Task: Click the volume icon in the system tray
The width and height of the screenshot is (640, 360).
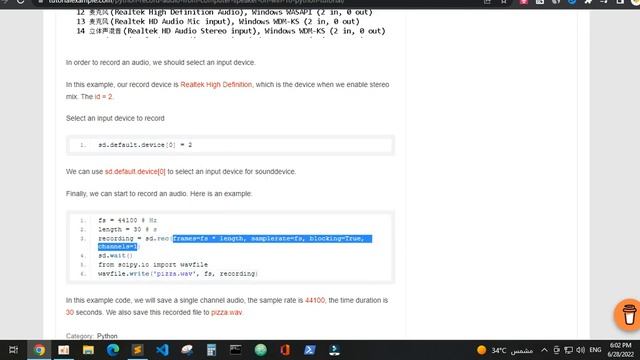Action: coord(580,350)
